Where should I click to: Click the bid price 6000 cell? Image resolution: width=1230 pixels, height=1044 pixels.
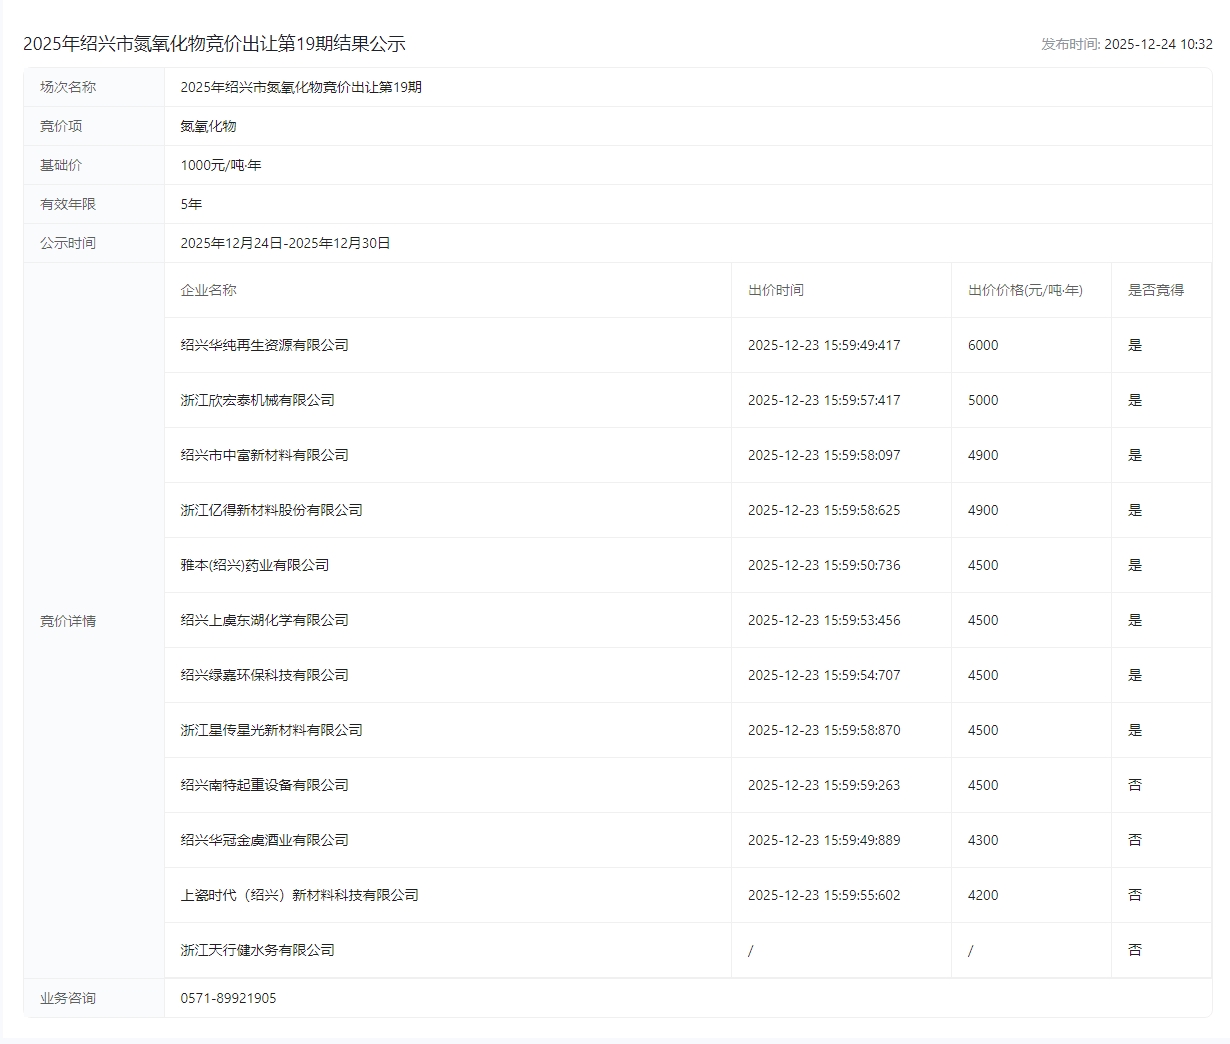pyautogui.click(x=983, y=345)
